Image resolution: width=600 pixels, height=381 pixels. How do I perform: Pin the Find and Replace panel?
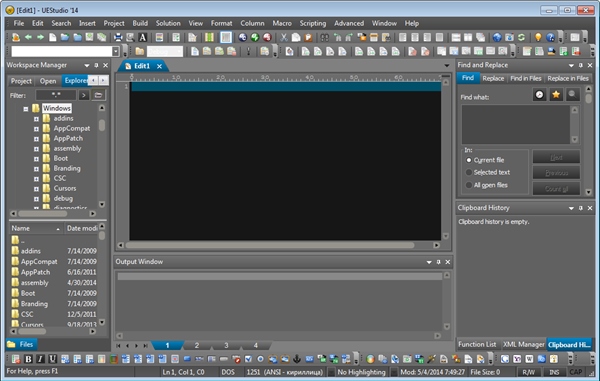[580, 65]
